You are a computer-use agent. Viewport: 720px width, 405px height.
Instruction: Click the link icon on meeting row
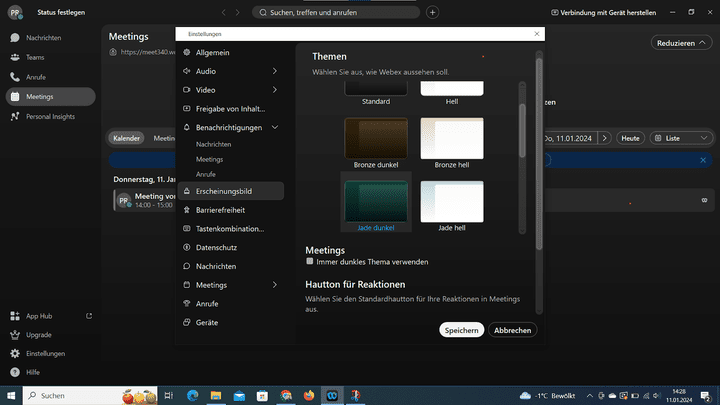tap(704, 200)
